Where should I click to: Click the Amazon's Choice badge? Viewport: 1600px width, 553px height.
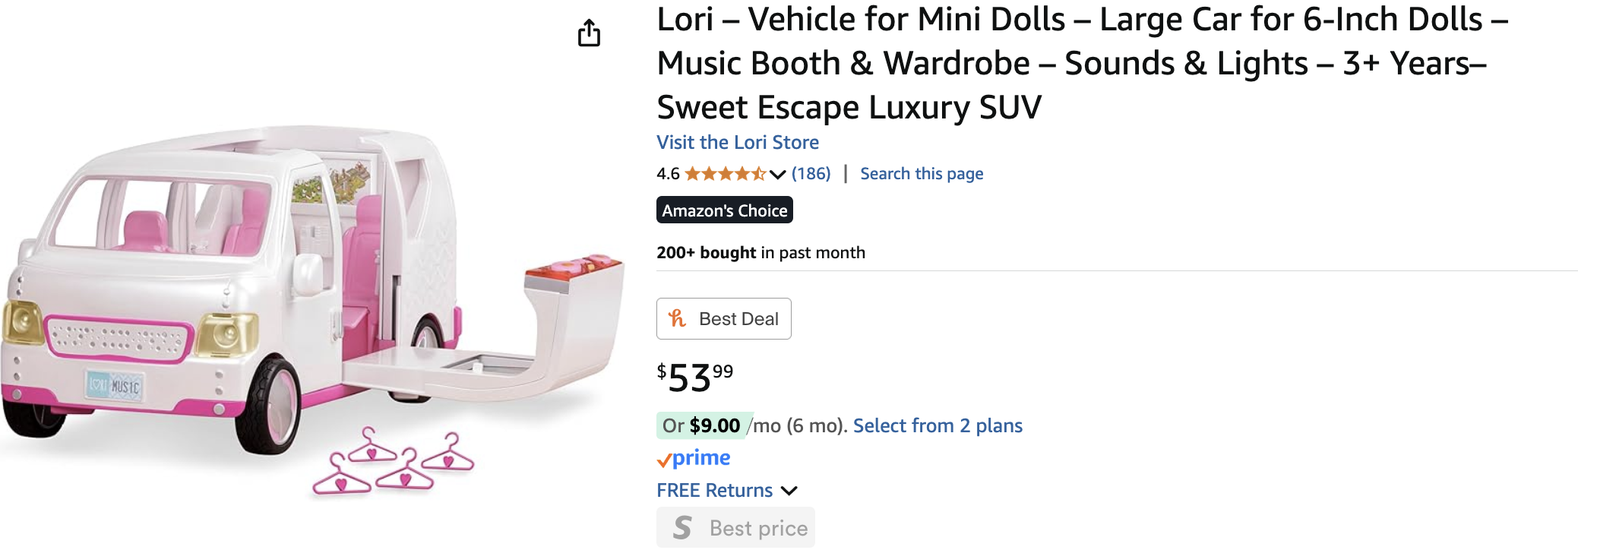724,211
